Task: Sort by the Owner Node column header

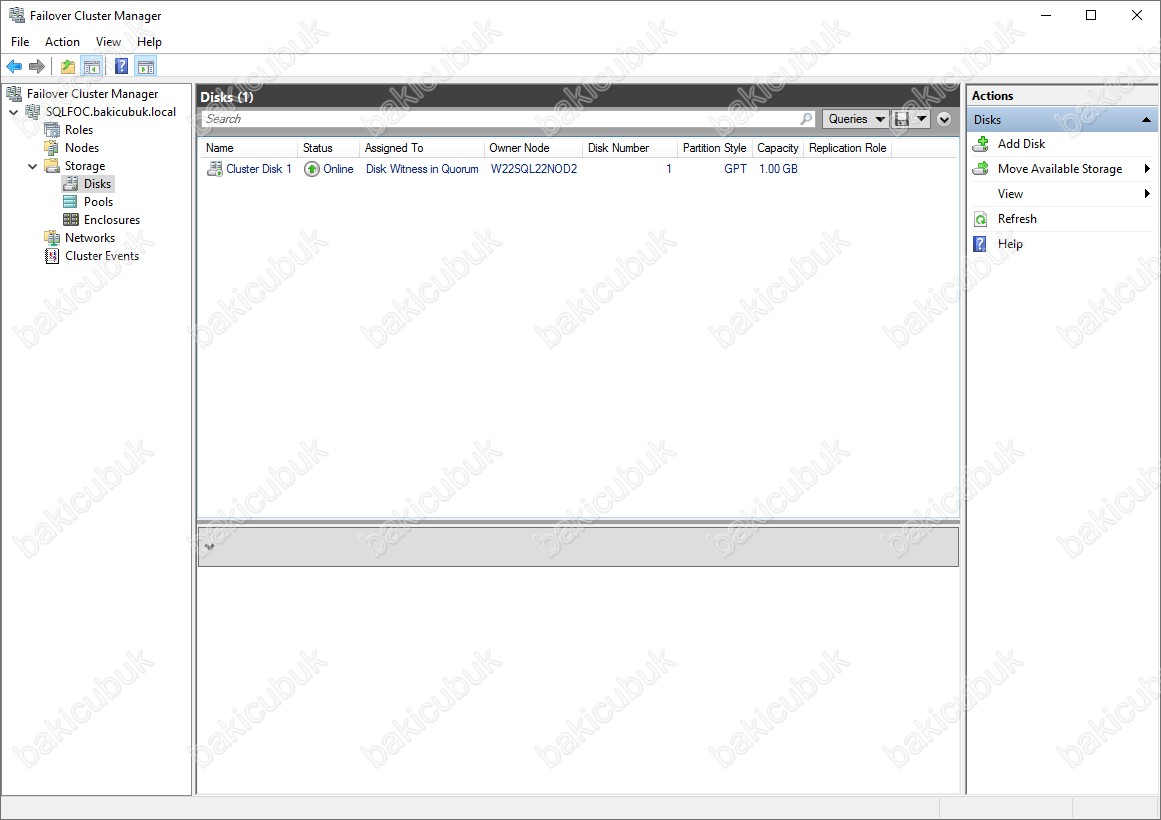Action: click(x=533, y=148)
